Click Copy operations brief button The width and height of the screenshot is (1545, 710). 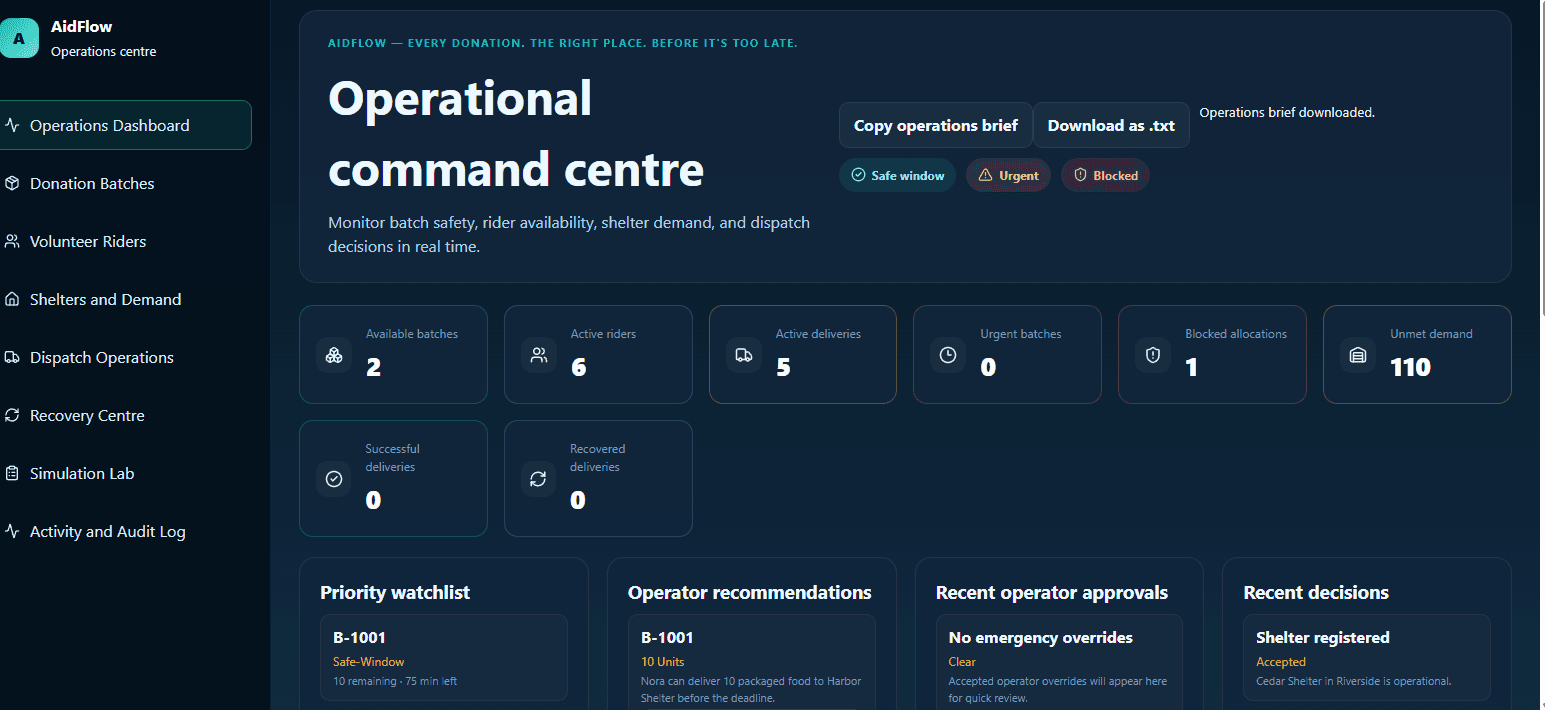coord(936,125)
